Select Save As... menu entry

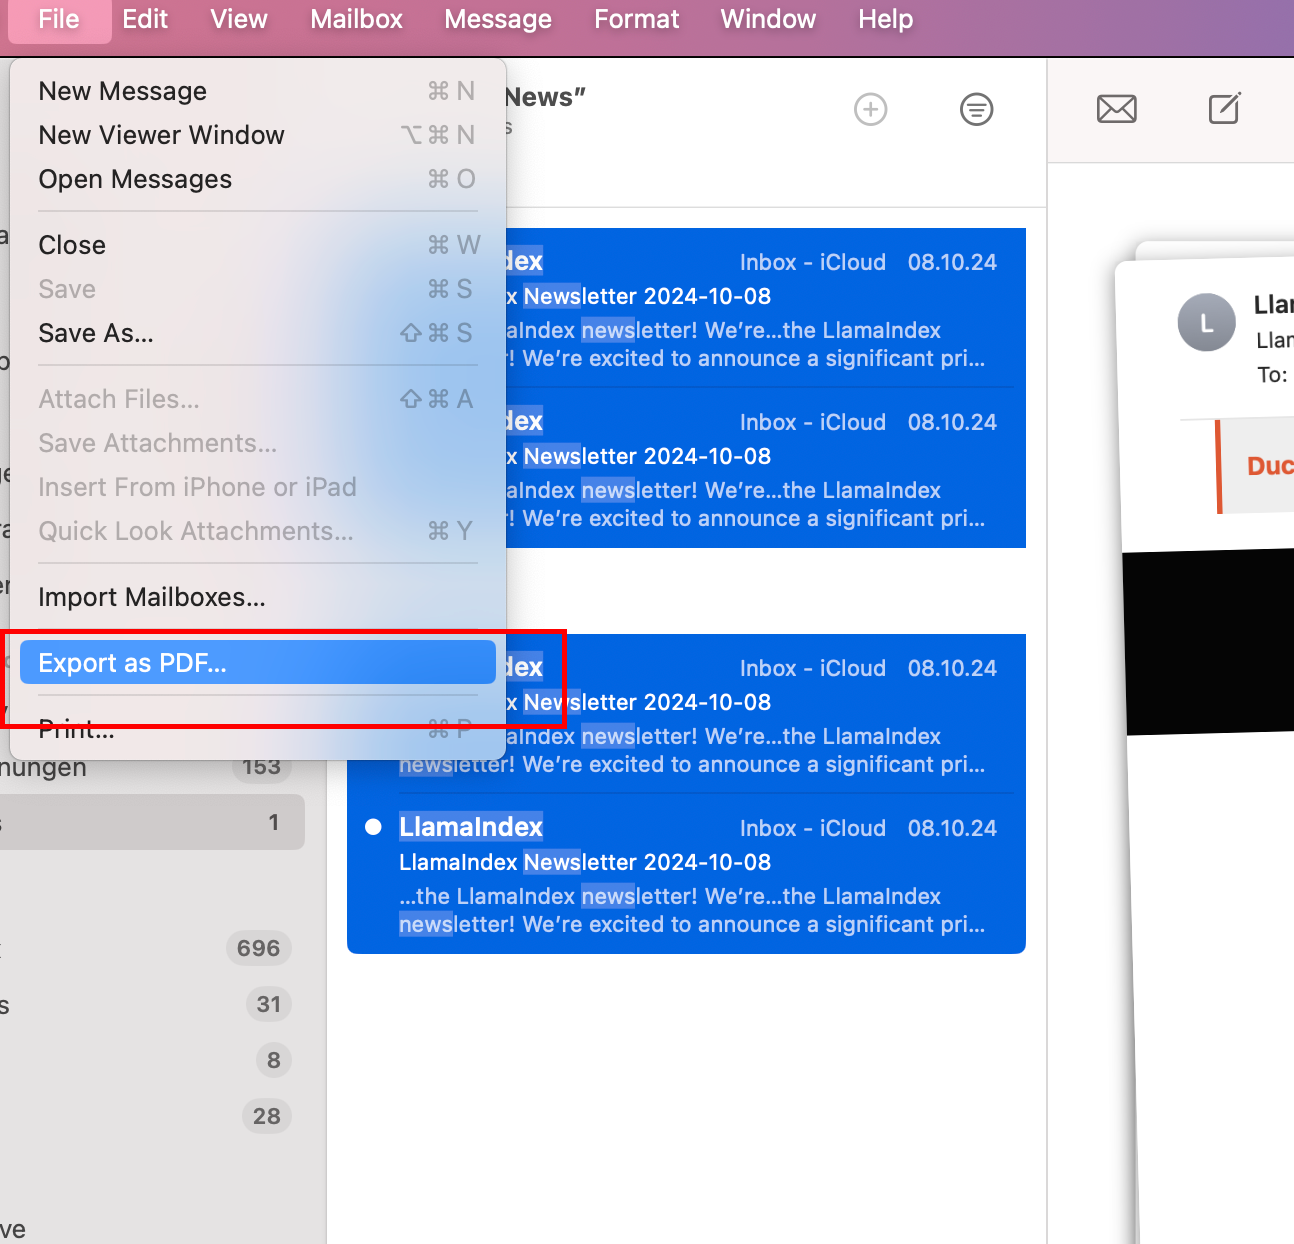coord(257,333)
